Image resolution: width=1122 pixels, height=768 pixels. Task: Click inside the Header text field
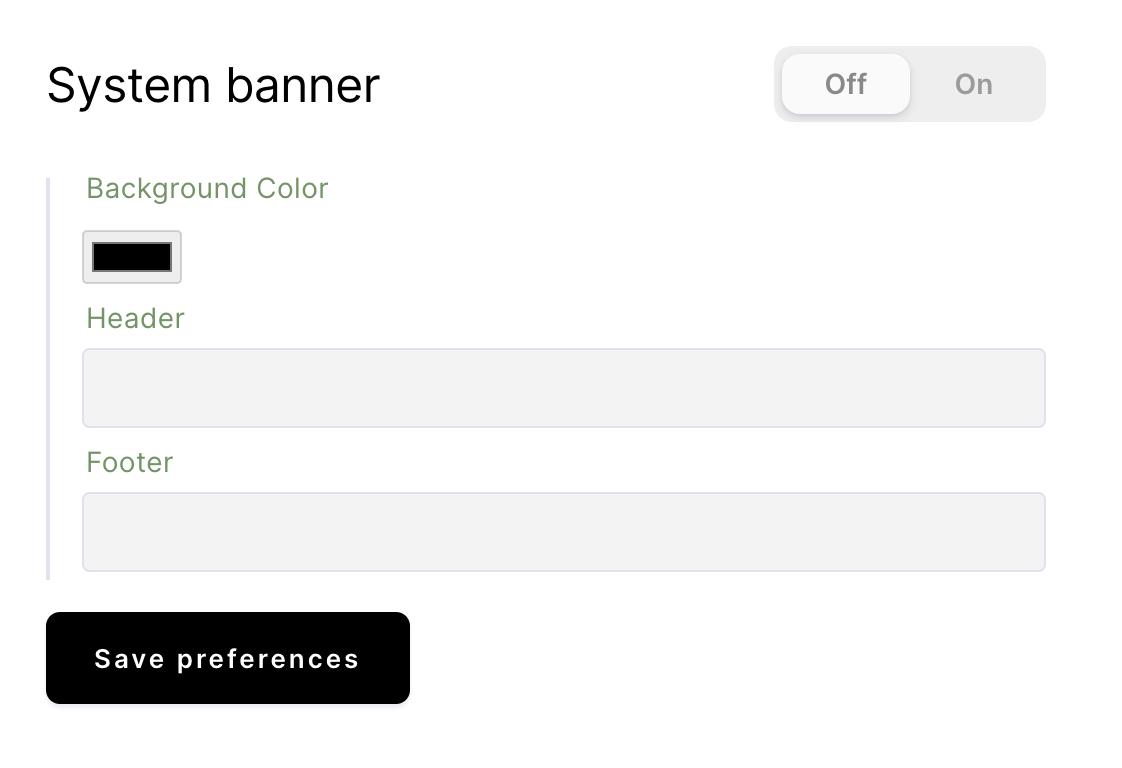[x=563, y=388]
